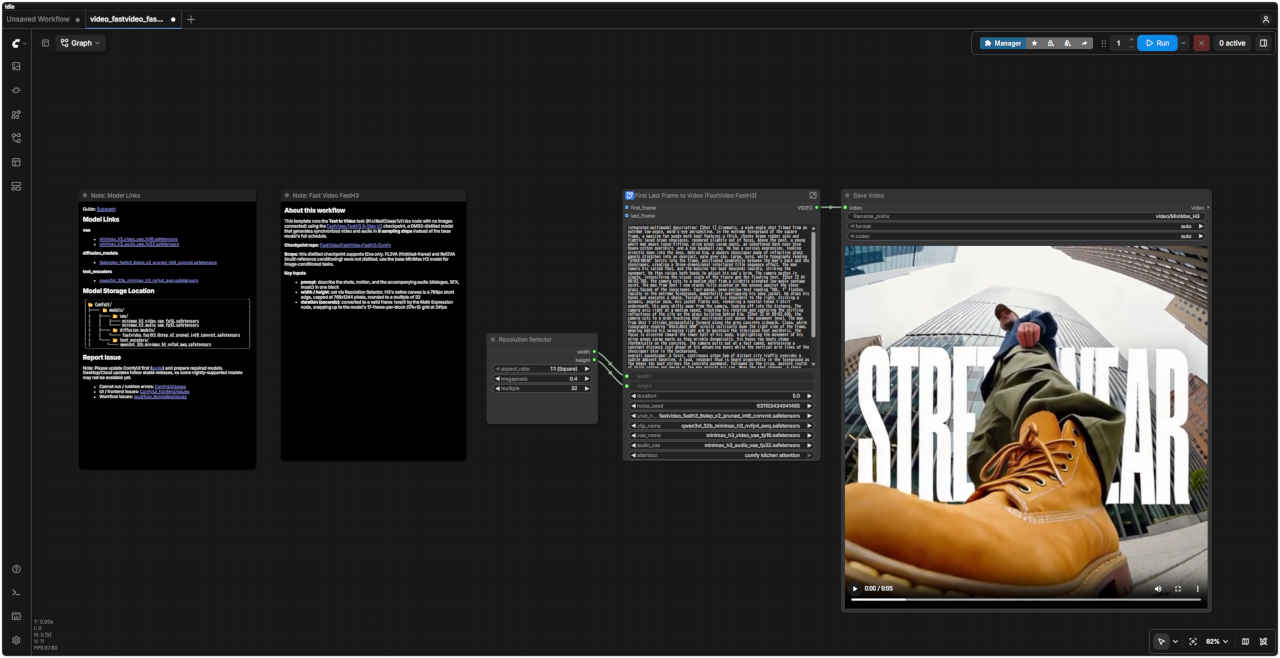Toggle the right side panel icon
The image size is (1280, 658).
coord(1263,43)
